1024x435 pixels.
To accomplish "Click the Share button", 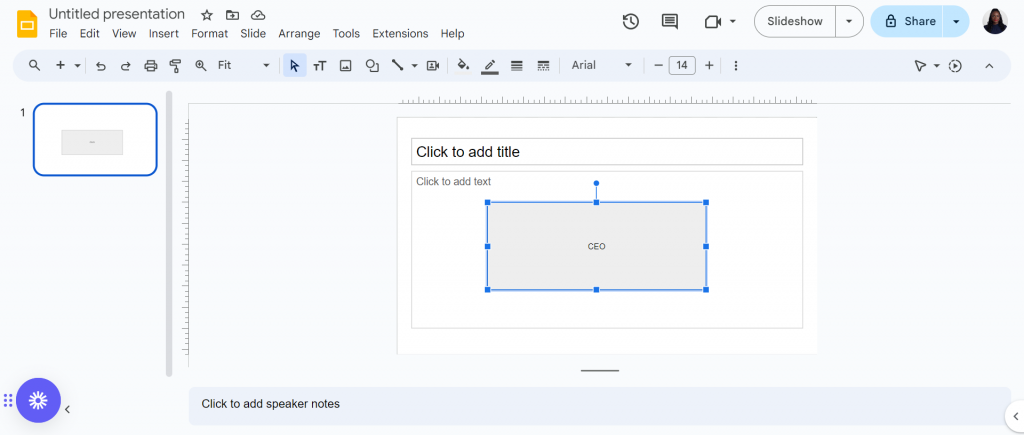I will tap(908, 22).
